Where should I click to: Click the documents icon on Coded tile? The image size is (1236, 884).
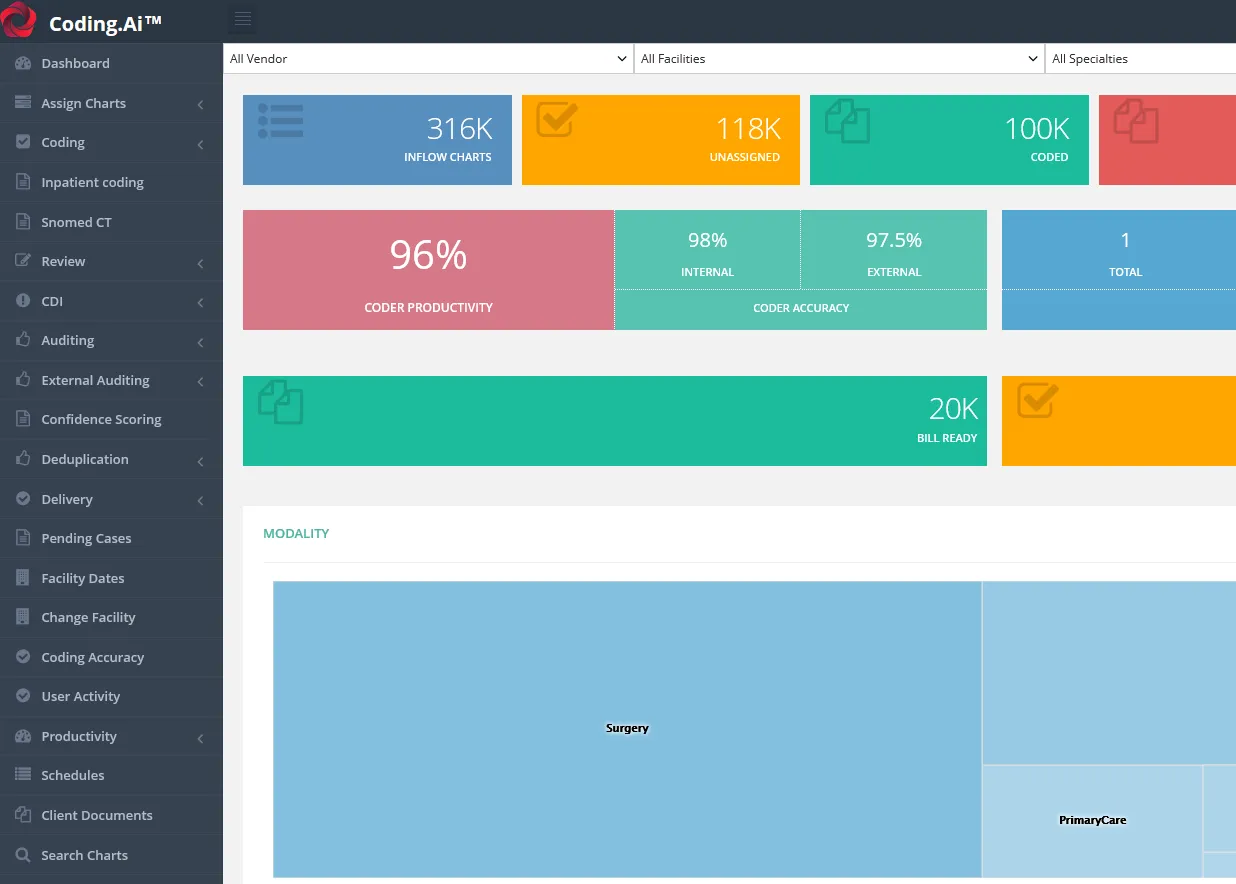tap(847, 120)
